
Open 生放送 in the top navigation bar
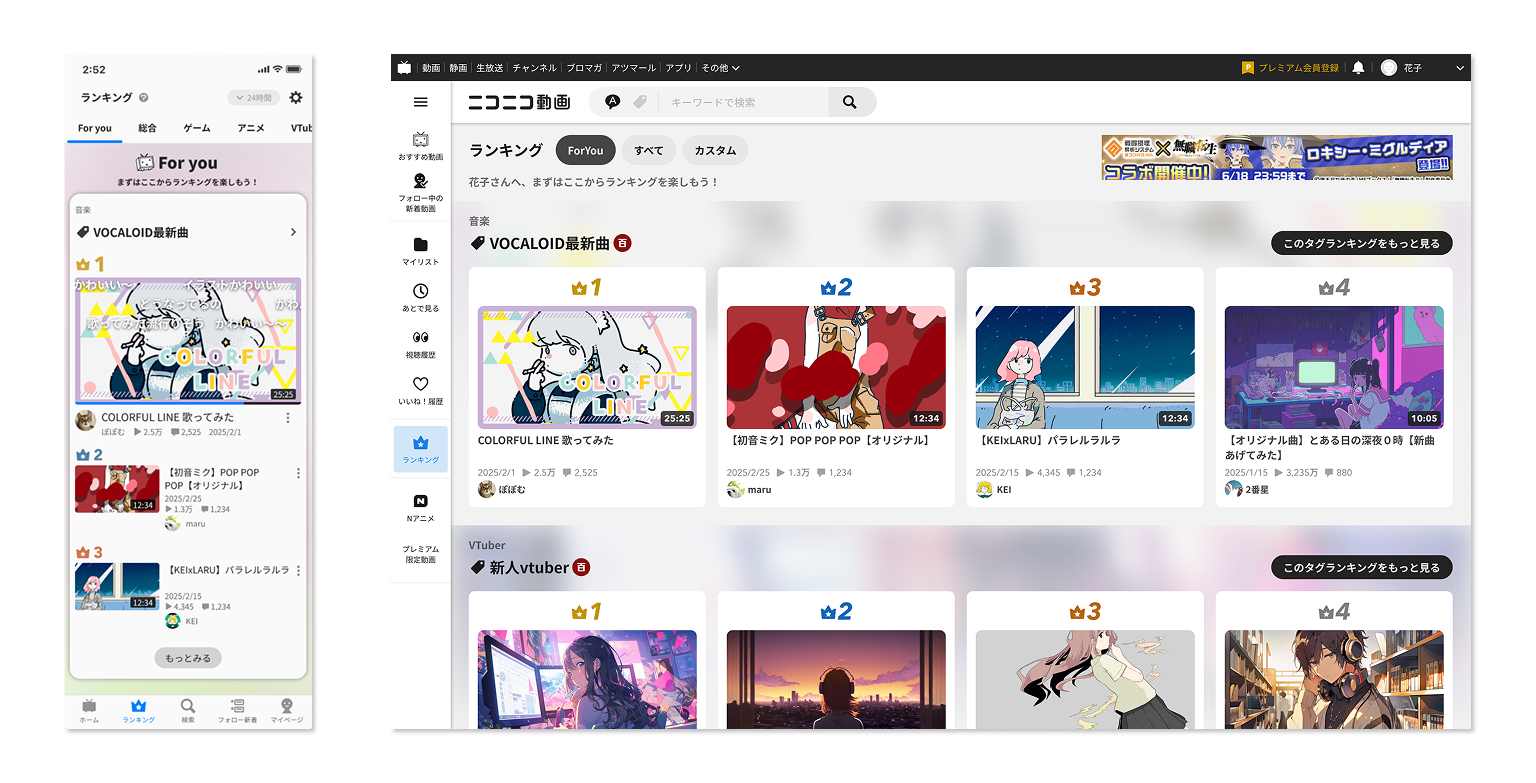click(490, 68)
